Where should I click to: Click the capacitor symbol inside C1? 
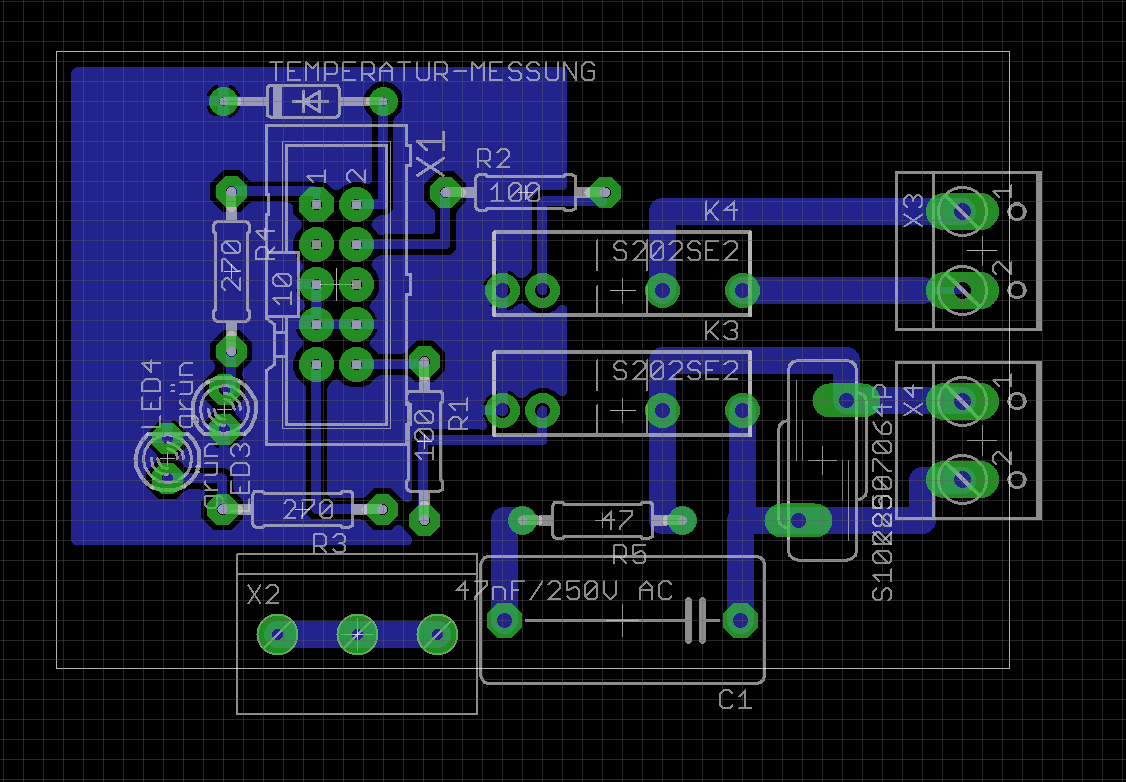click(697, 620)
